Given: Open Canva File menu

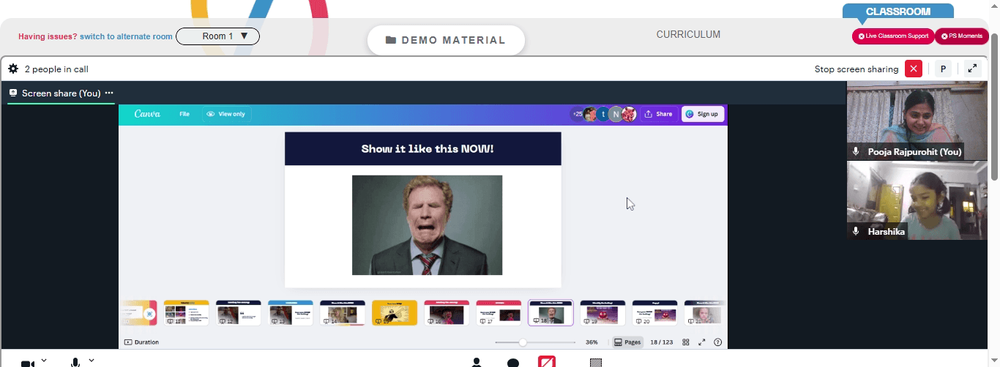Looking at the screenshot, I should tap(184, 114).
